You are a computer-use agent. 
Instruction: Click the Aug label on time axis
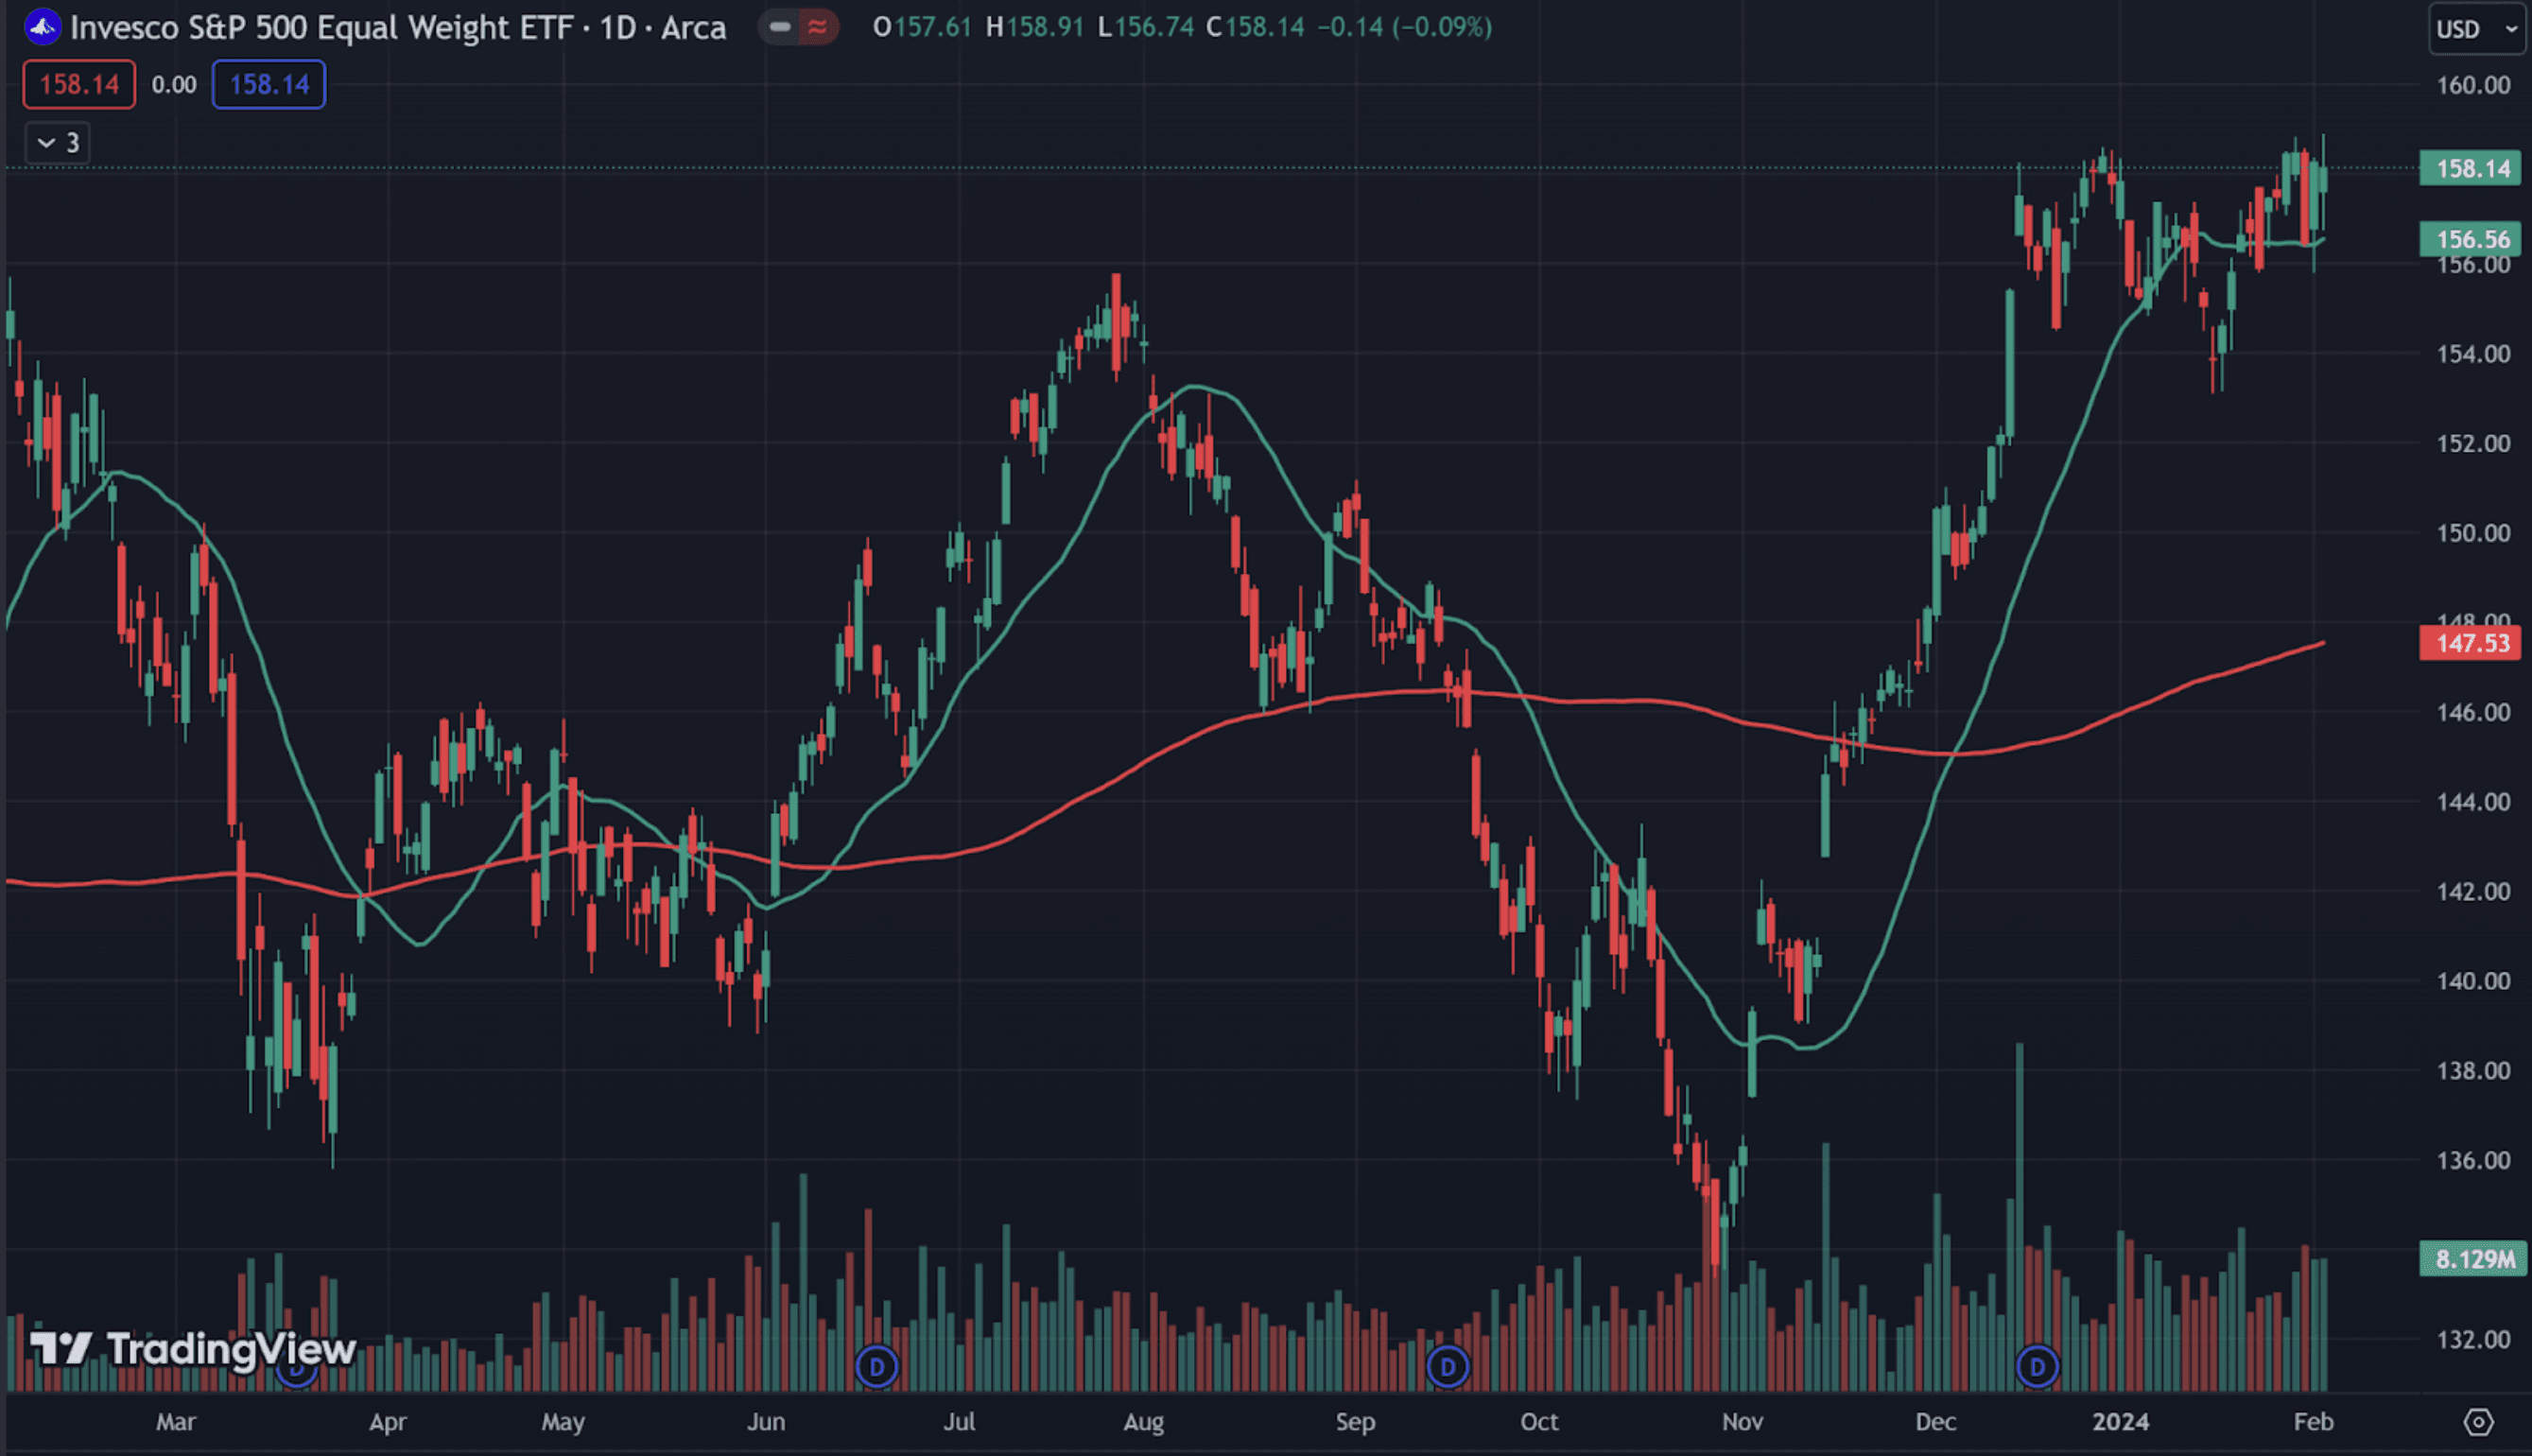[x=1143, y=1421]
